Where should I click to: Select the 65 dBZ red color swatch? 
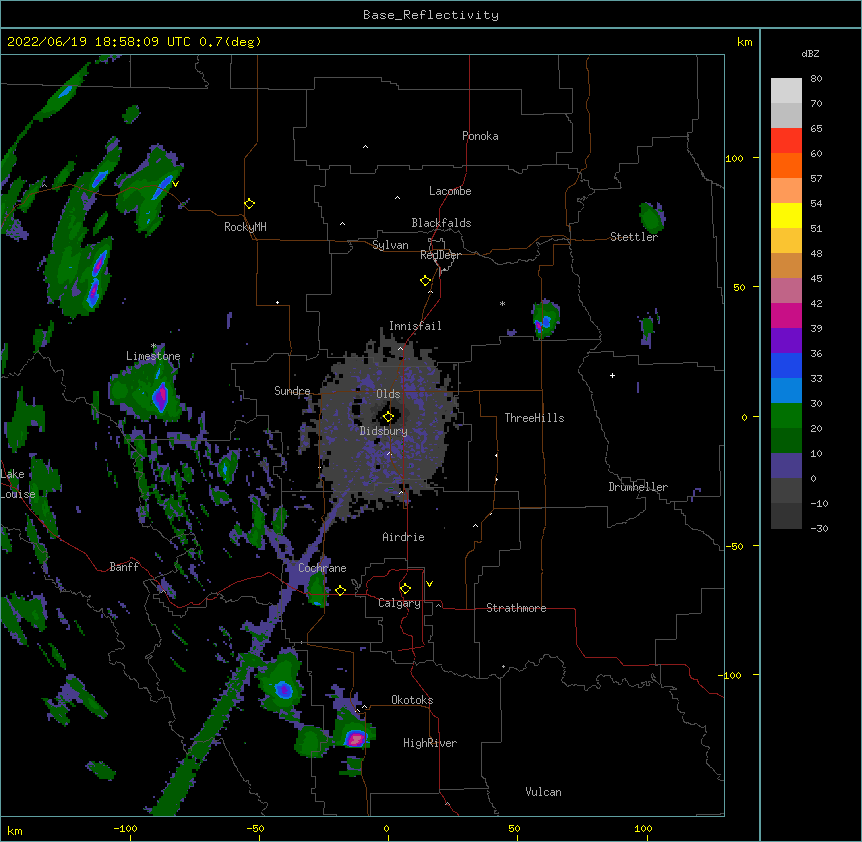pyautogui.click(x=786, y=140)
